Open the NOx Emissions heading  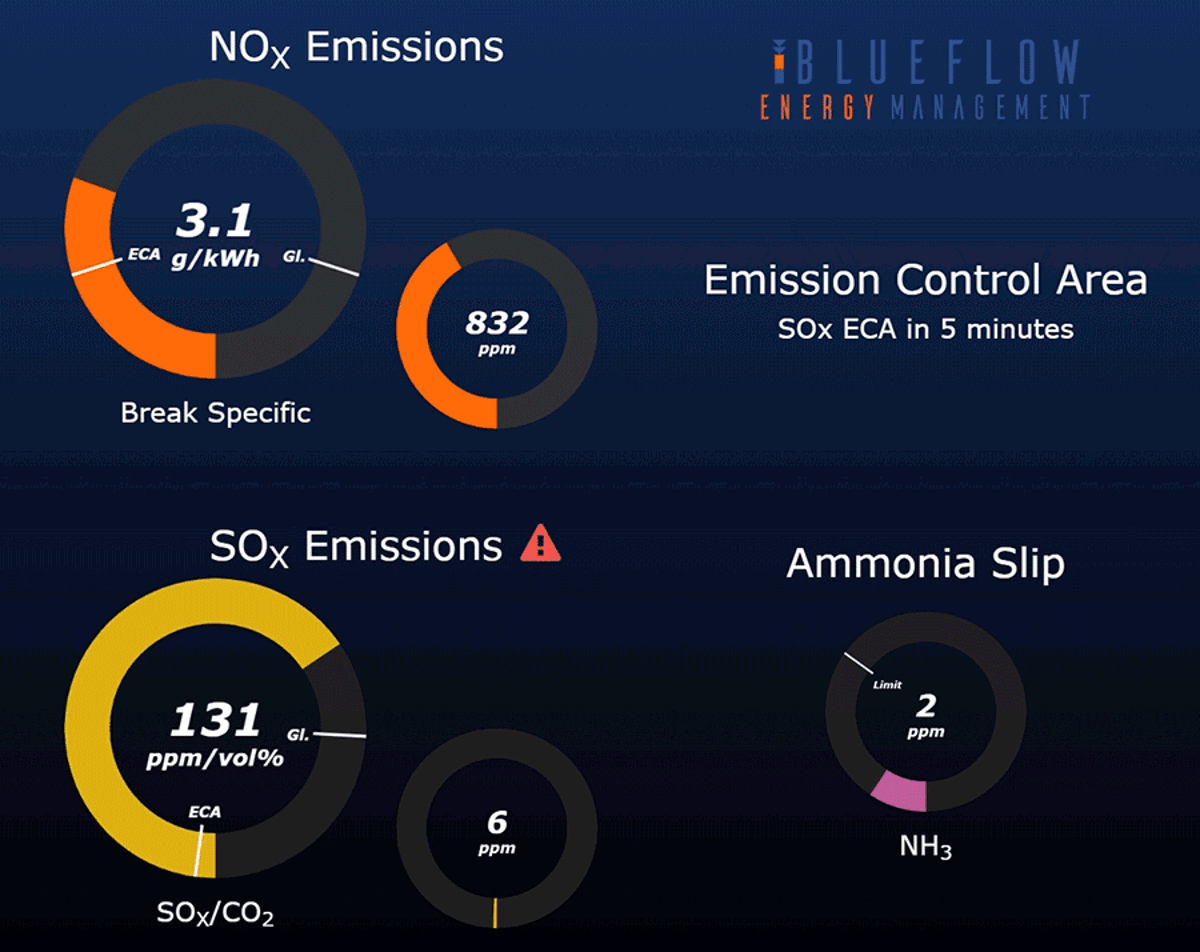click(356, 47)
